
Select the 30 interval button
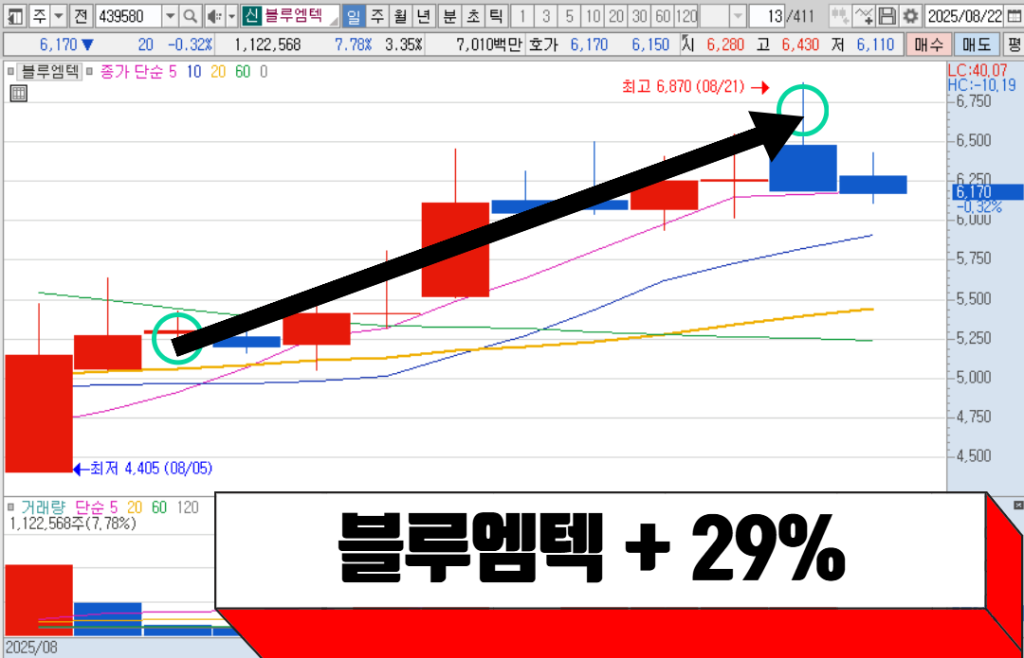coord(639,15)
